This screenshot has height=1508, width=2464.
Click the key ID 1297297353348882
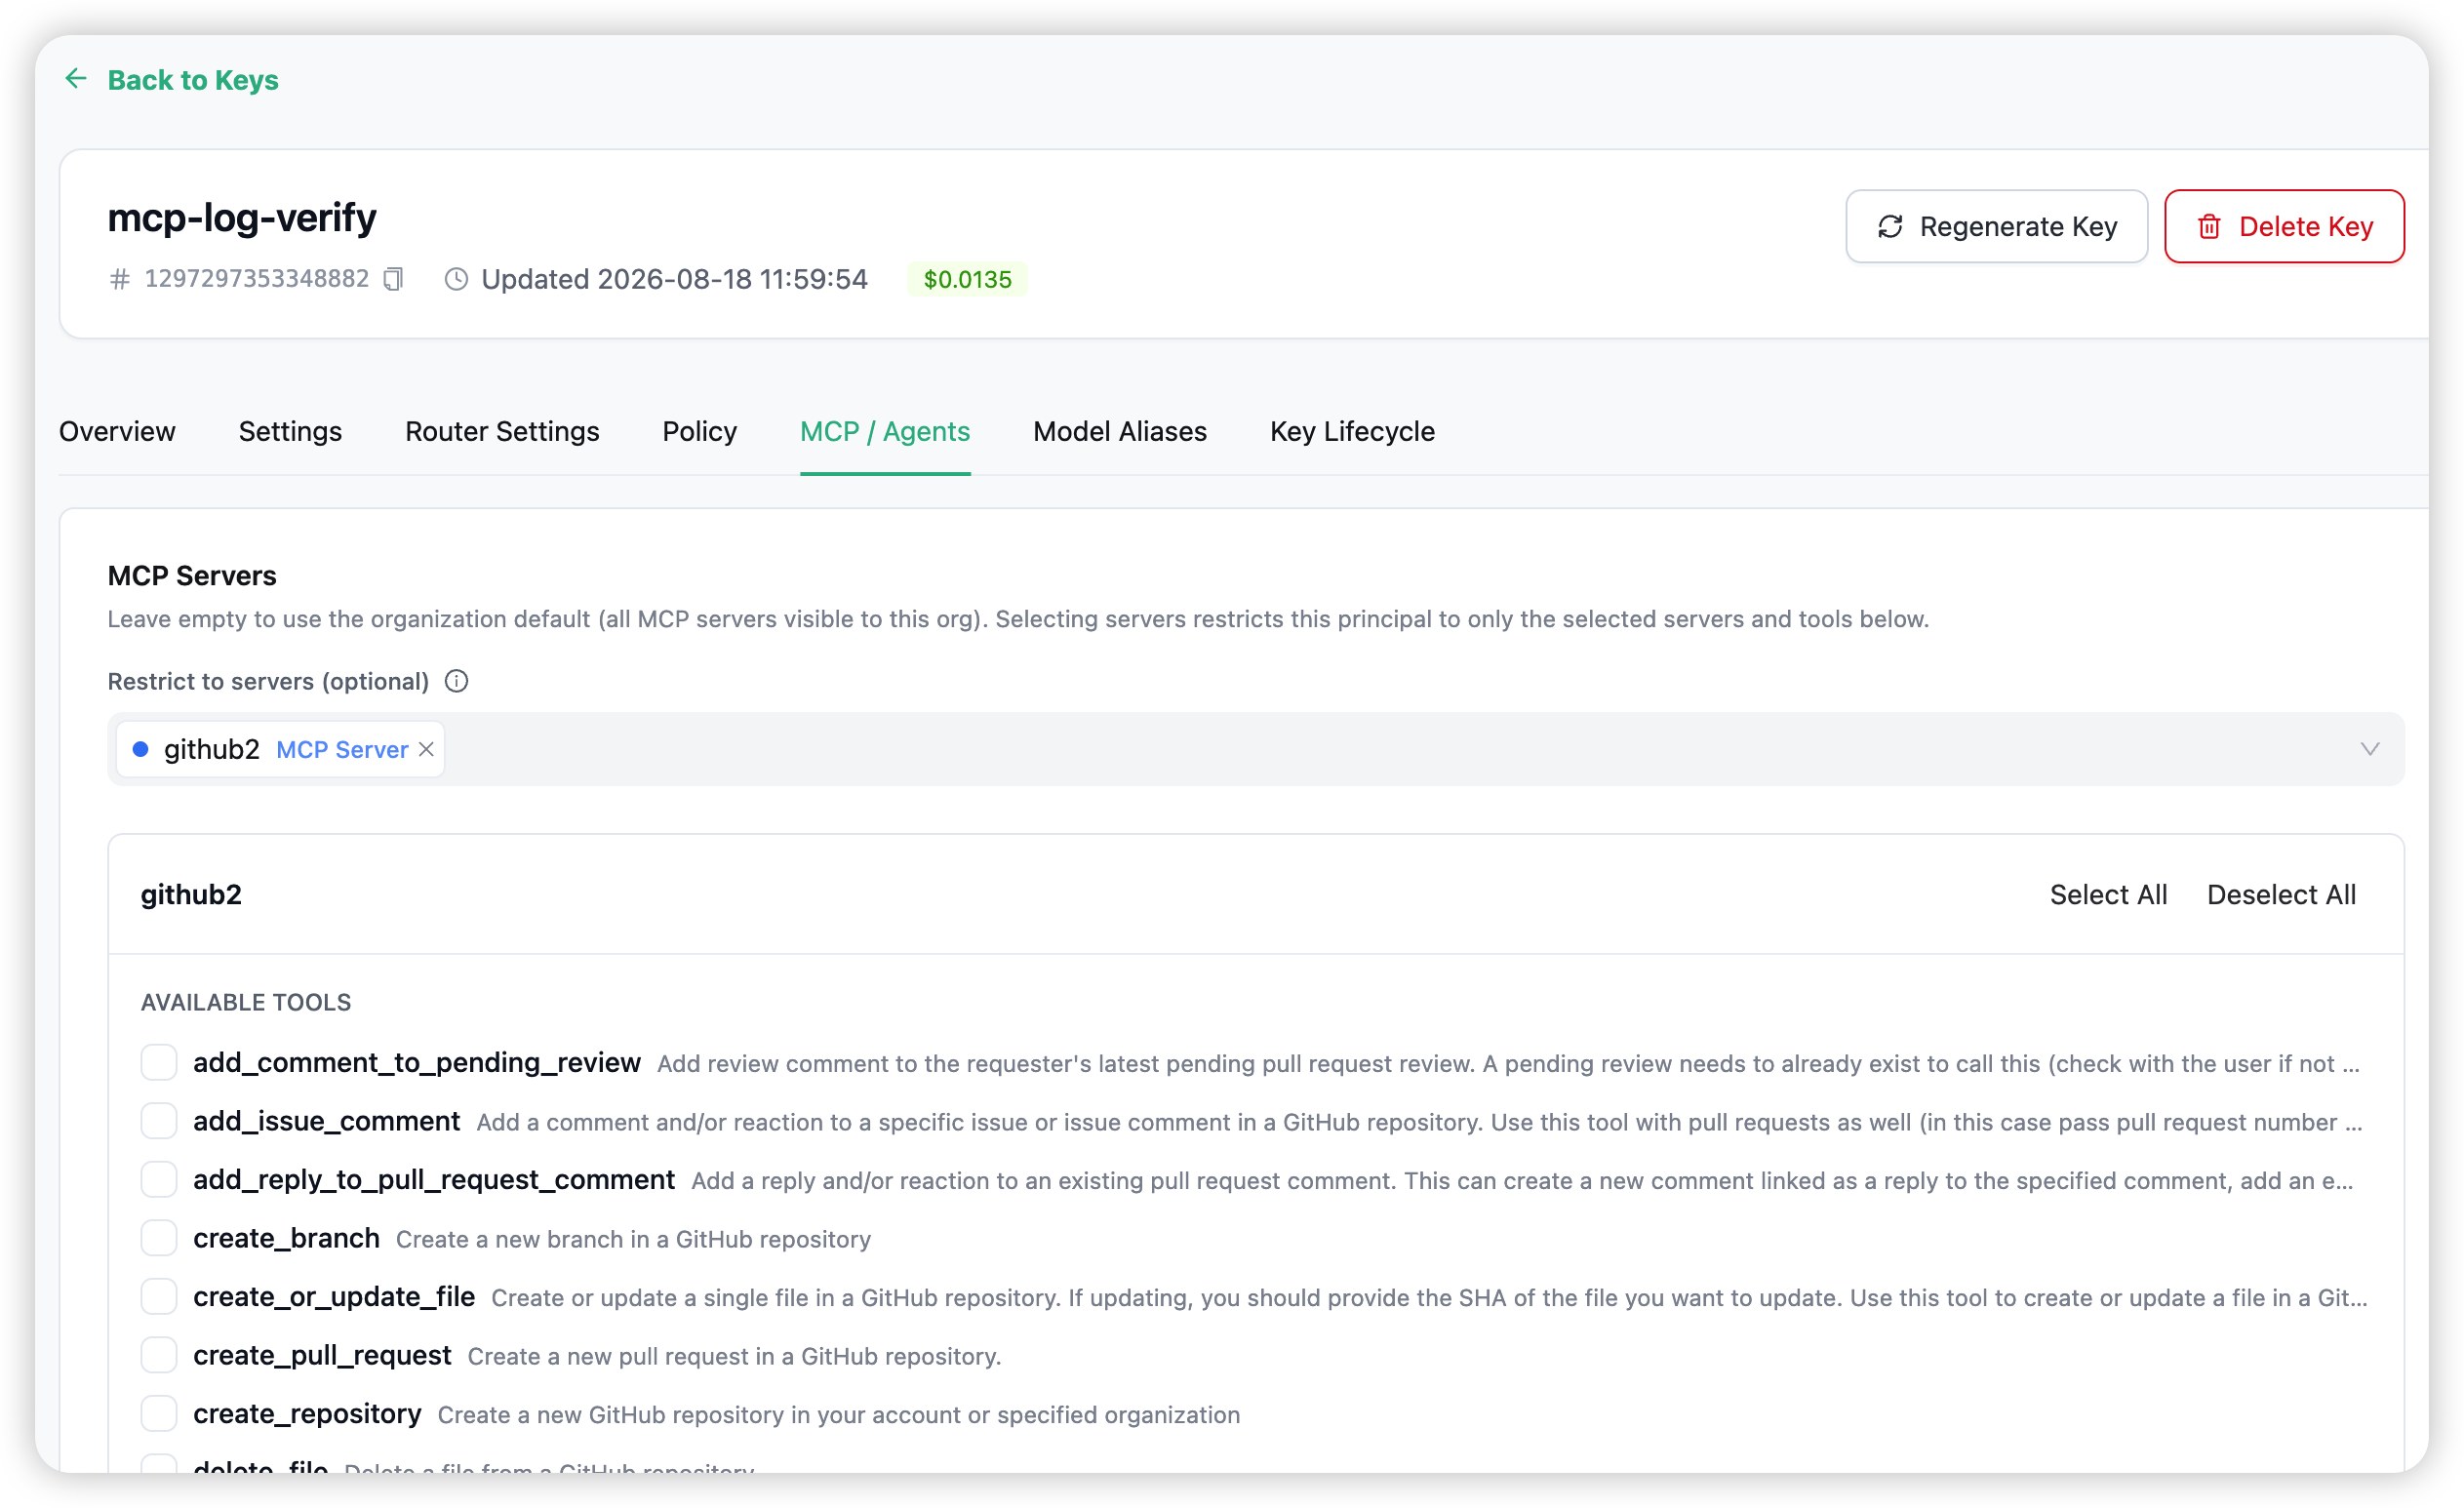(x=257, y=278)
